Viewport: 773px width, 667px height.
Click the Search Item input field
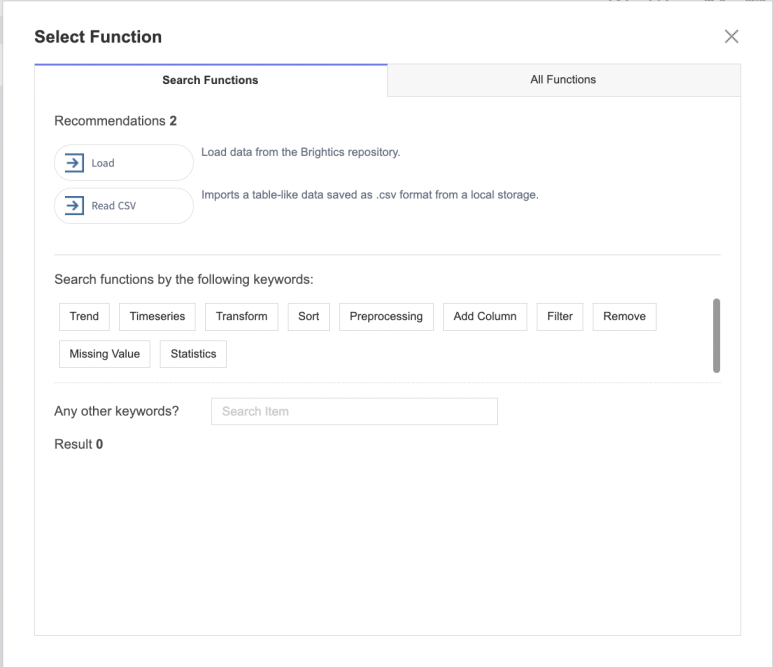(354, 412)
